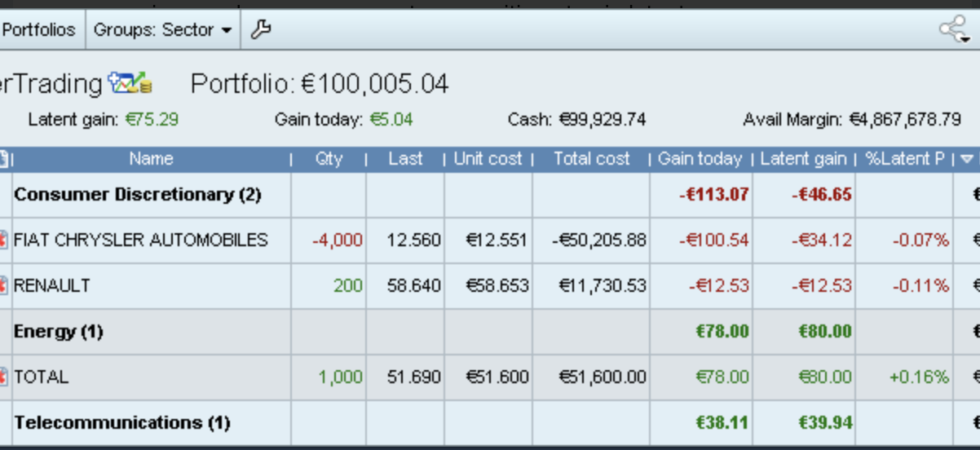This screenshot has height=450, width=980.
Task: Click the red icon beside TOTAL row
Action: [4, 377]
